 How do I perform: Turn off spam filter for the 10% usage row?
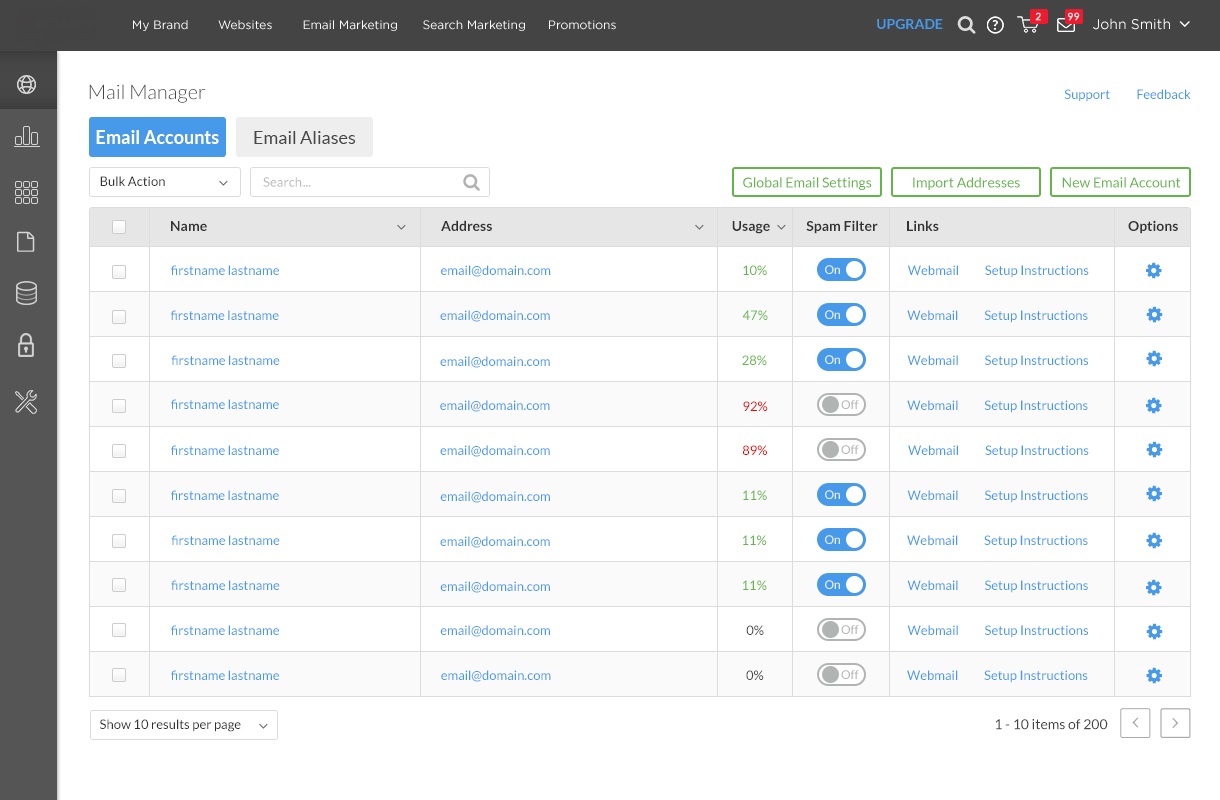[841, 270]
